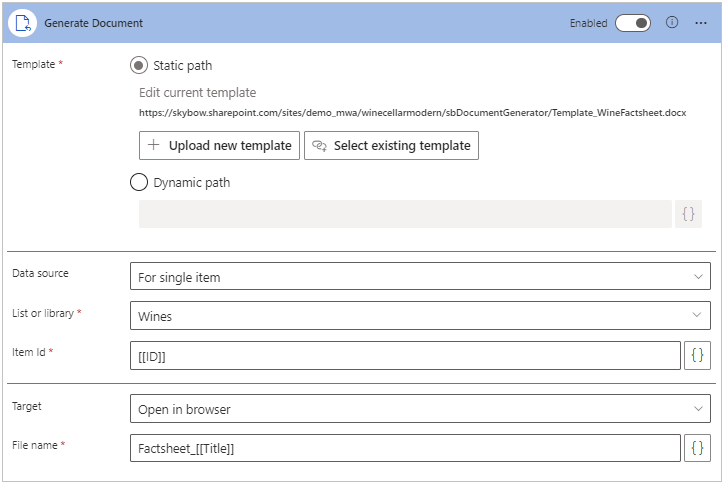Open the Template_WineFactsheet.docx URL link

(412, 113)
